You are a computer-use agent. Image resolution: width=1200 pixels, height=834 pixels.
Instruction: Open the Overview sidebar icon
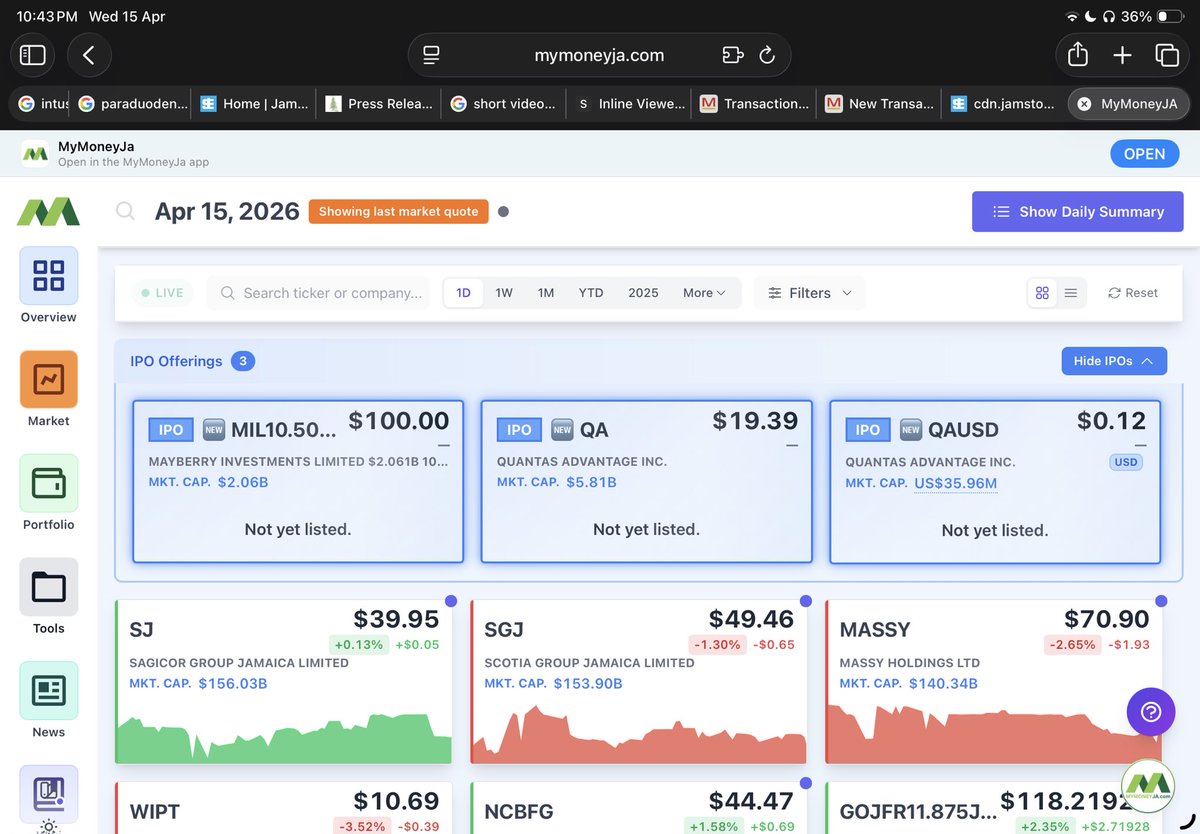49,275
